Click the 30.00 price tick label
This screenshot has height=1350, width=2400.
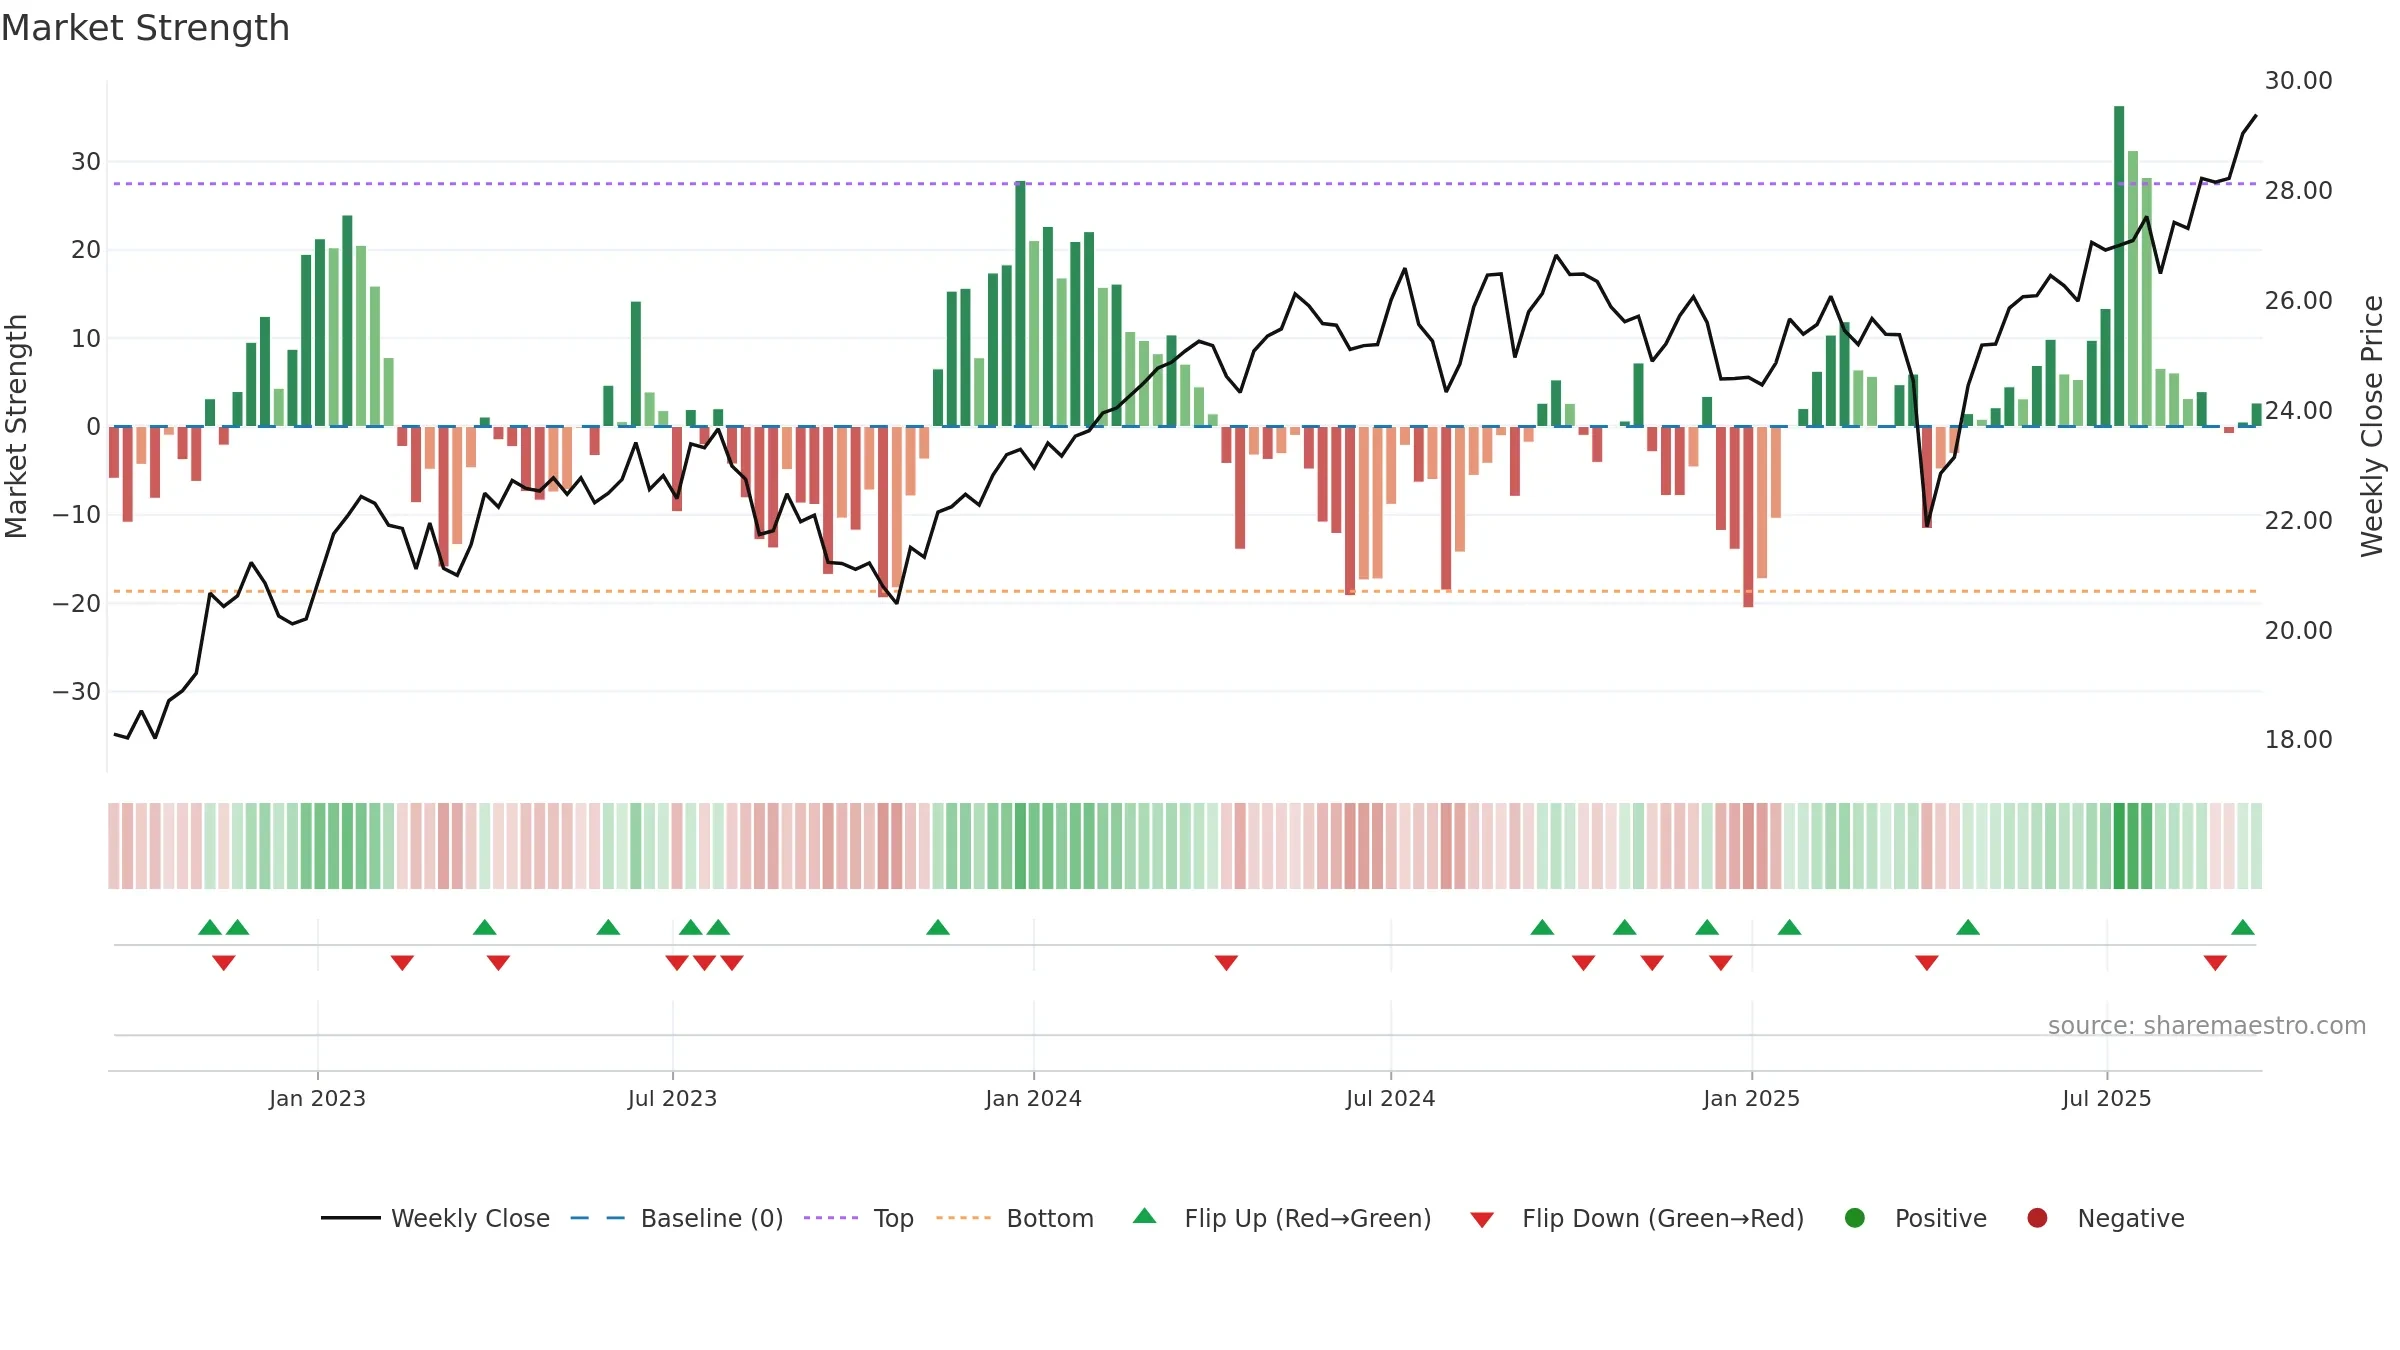click(x=2298, y=81)
